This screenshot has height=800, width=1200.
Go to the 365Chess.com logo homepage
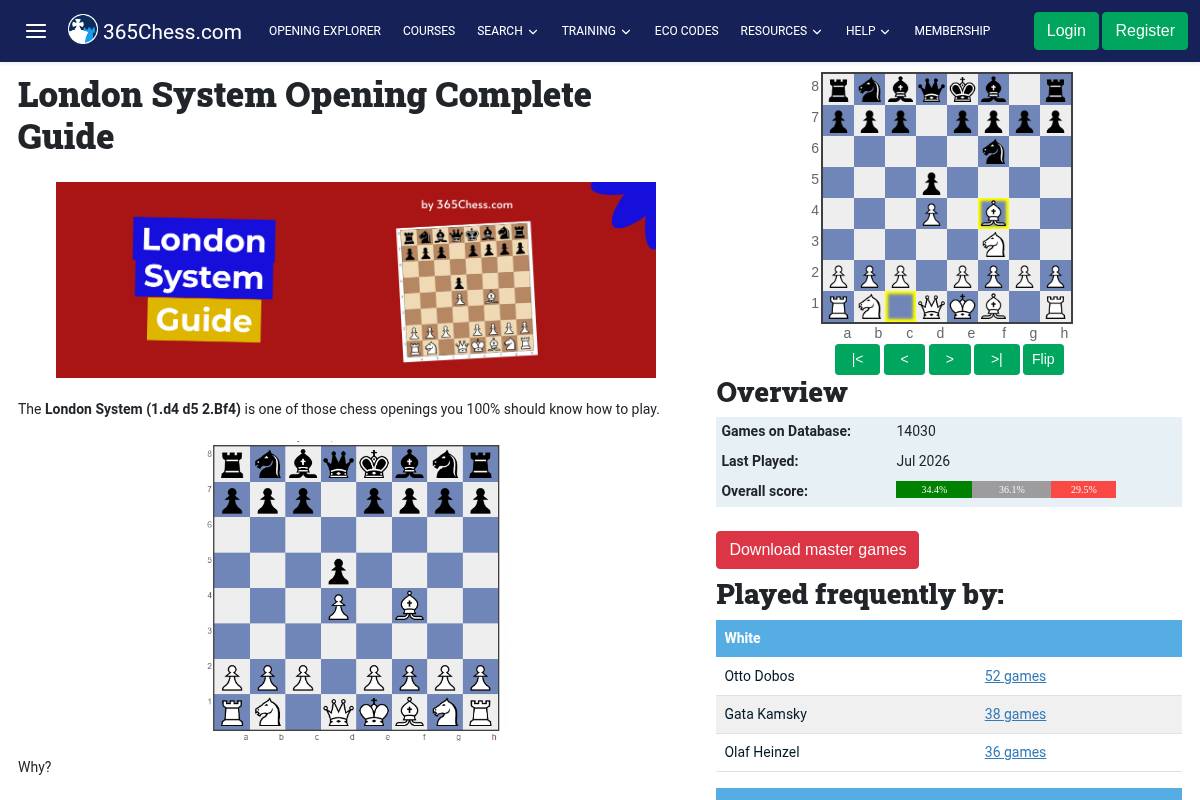click(155, 31)
